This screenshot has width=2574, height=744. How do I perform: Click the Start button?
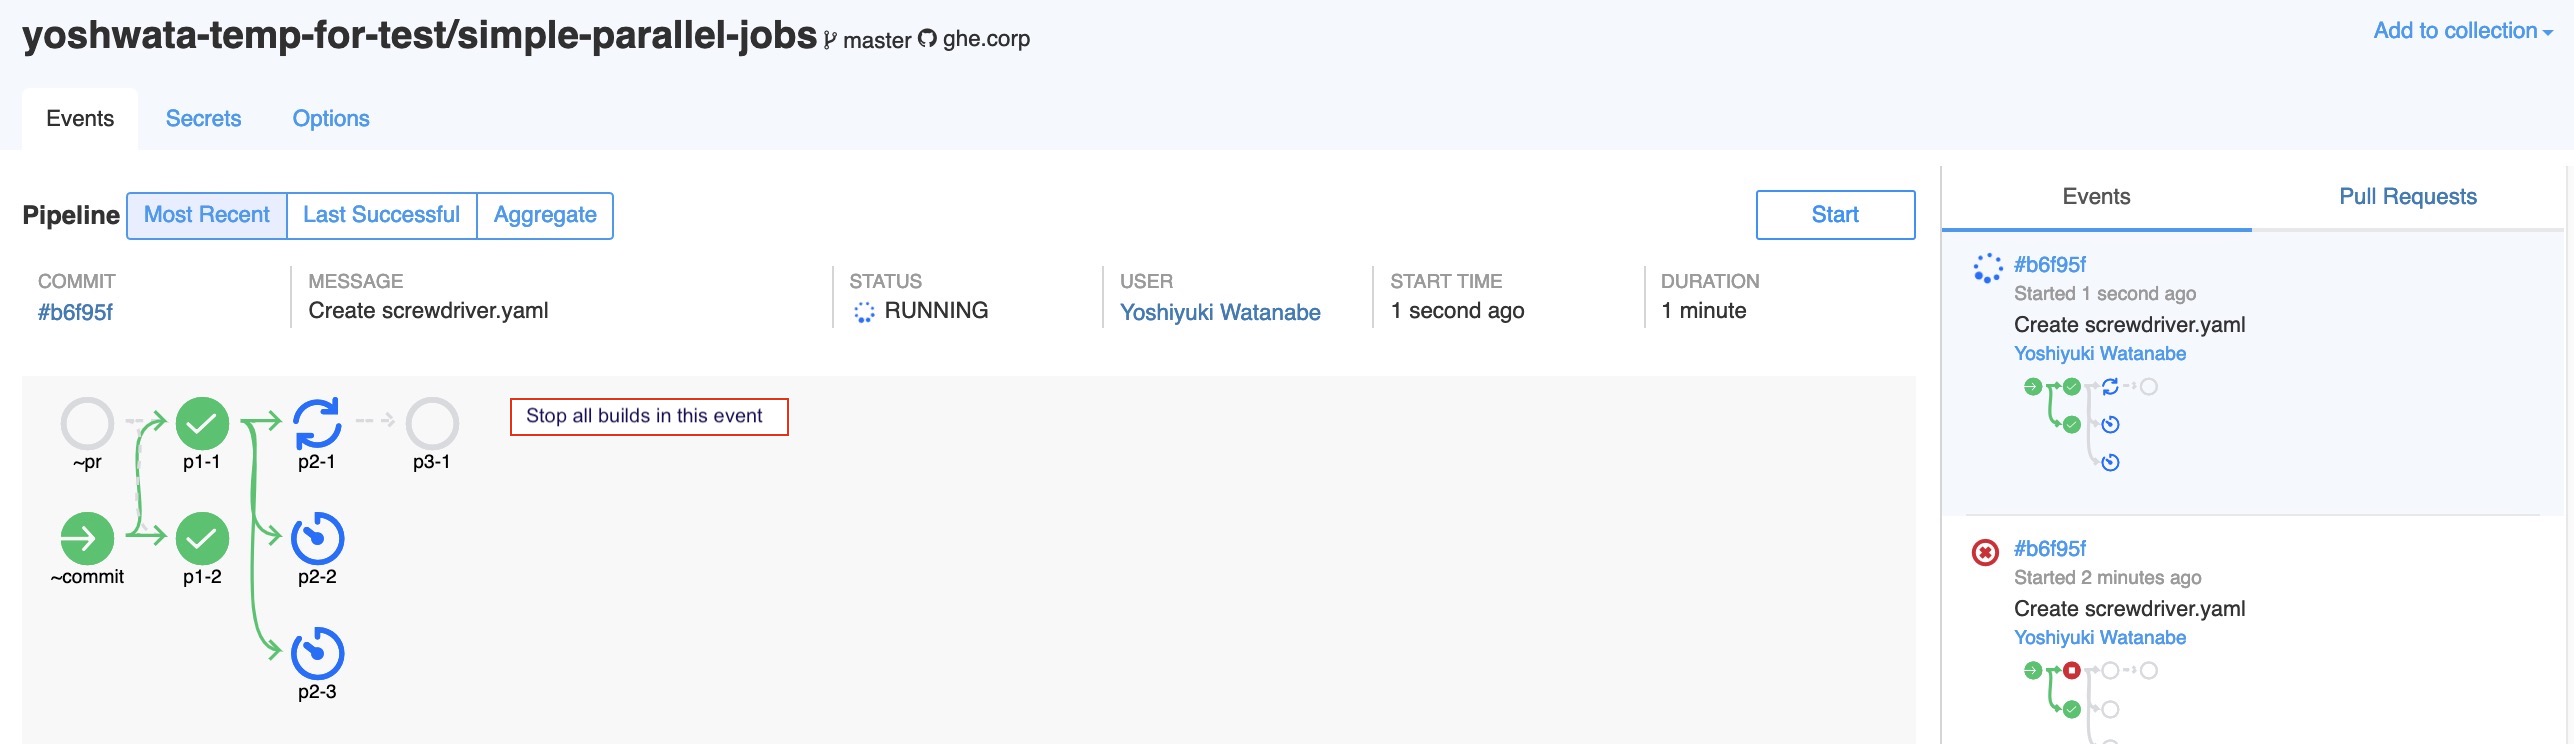[1835, 215]
